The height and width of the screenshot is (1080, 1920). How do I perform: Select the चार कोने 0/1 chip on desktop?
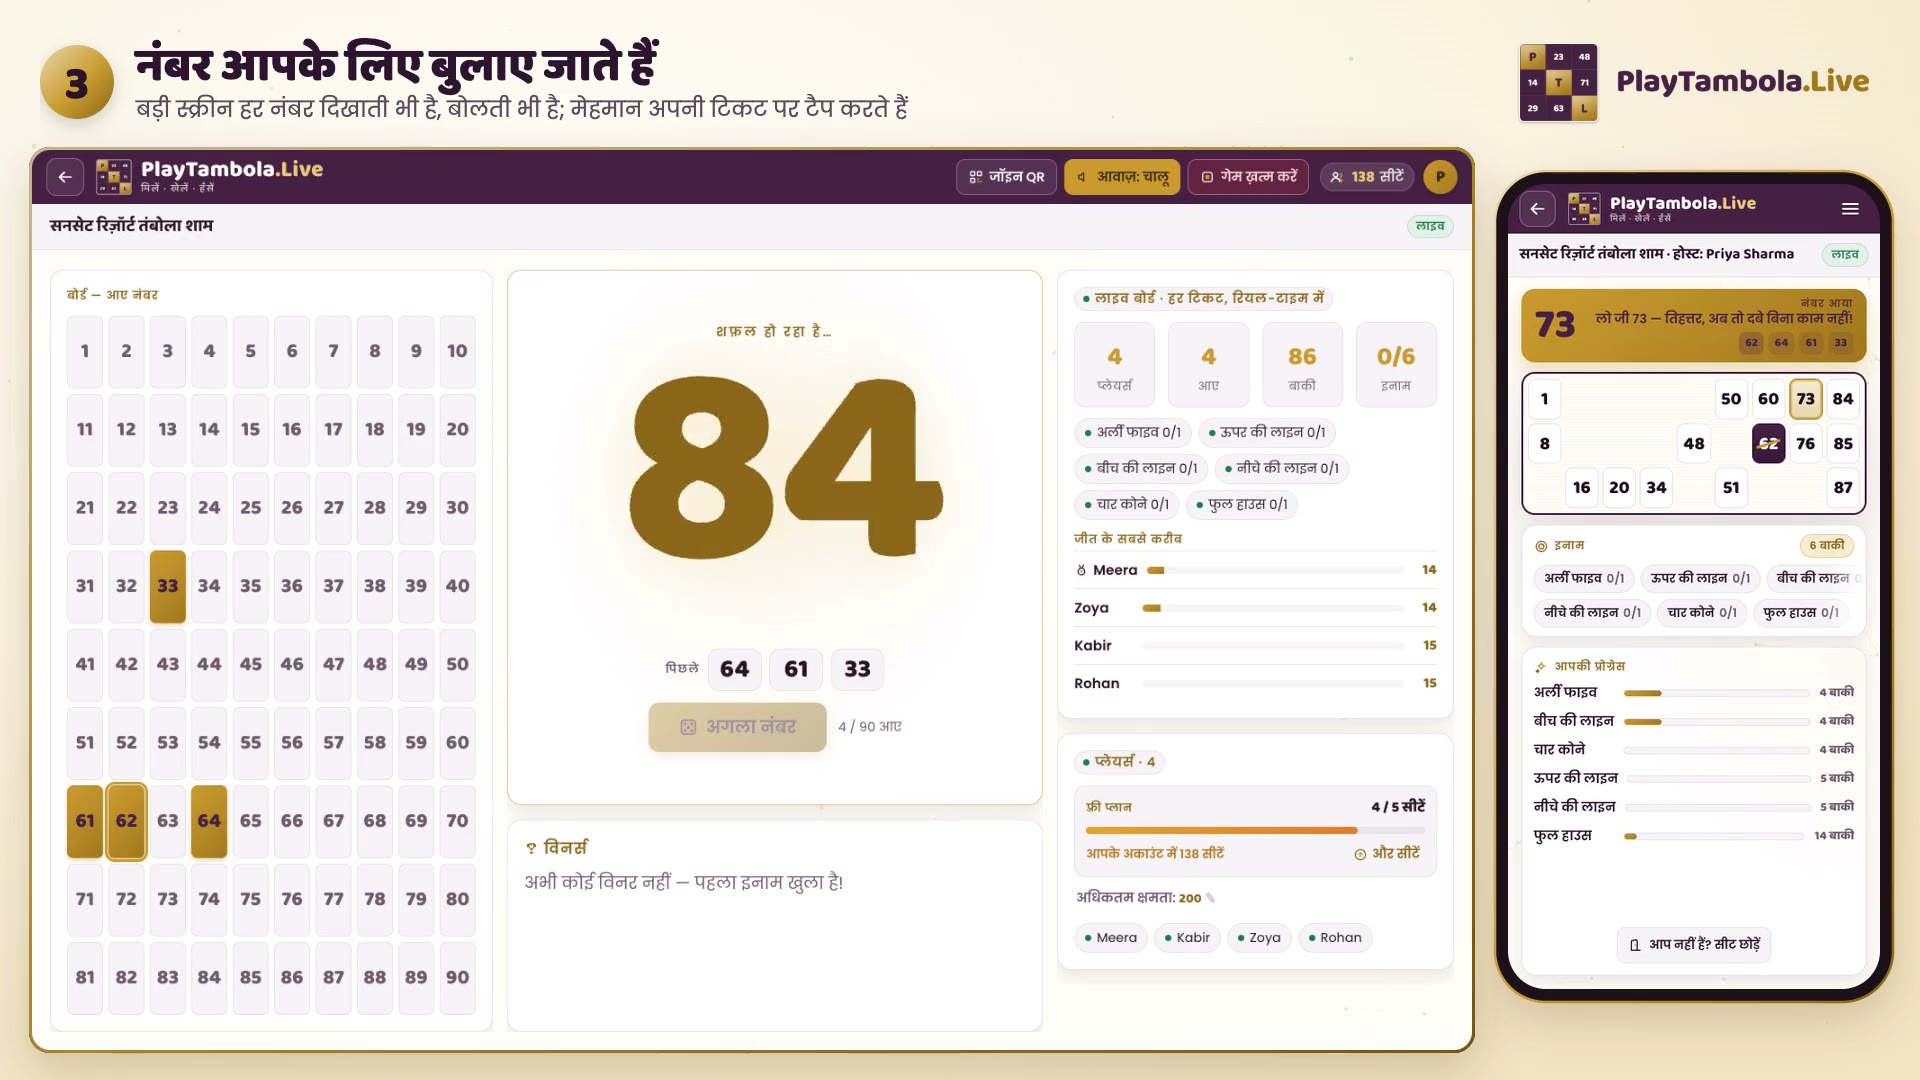[1126, 504]
